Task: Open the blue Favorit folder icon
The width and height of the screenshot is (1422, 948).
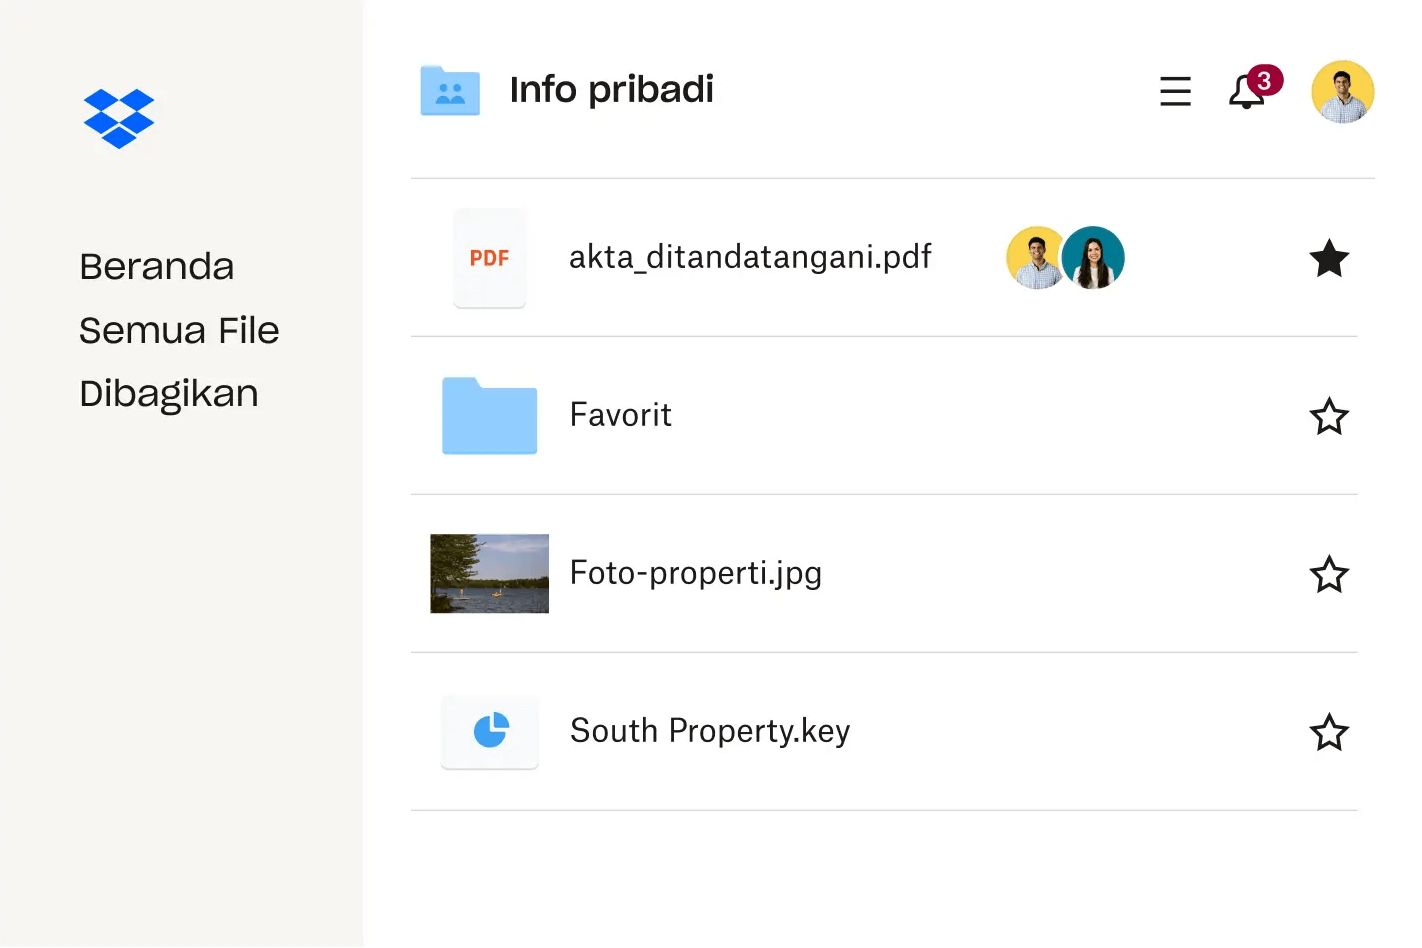Action: point(489,416)
